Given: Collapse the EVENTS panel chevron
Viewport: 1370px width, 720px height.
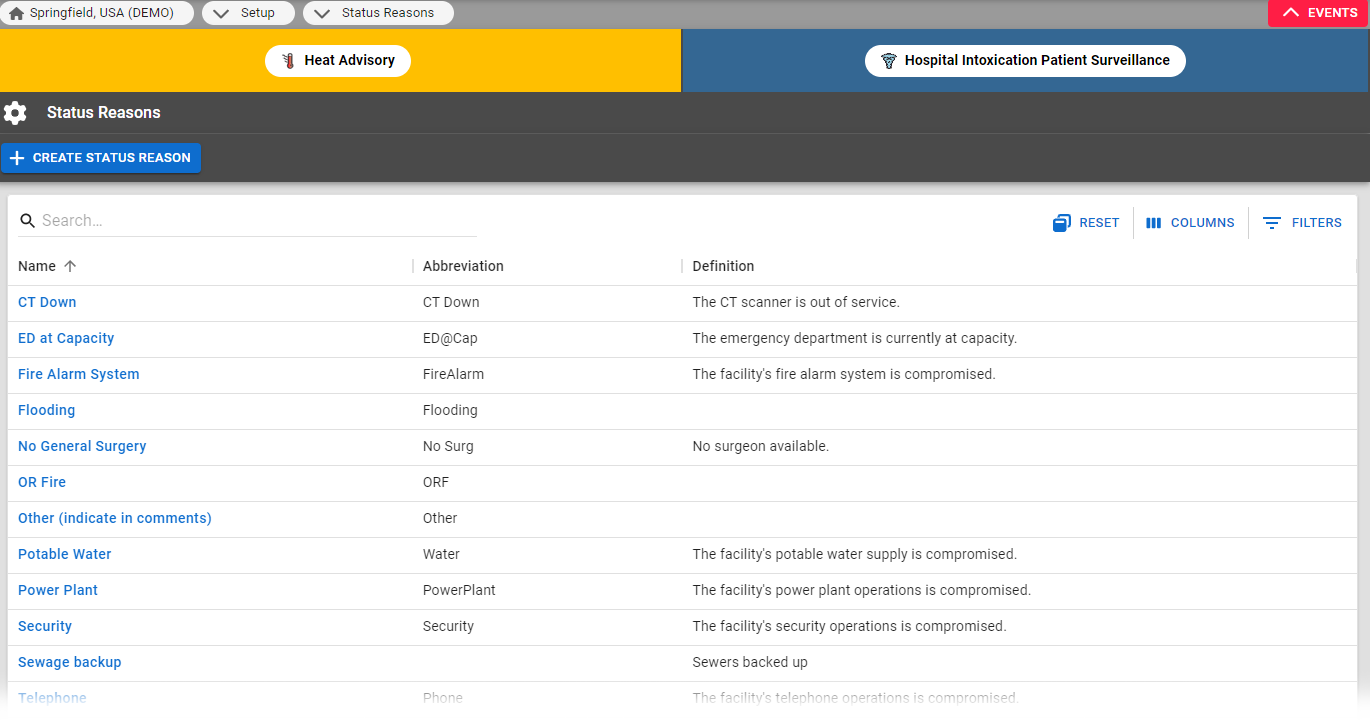Looking at the screenshot, I should pyautogui.click(x=1292, y=12).
